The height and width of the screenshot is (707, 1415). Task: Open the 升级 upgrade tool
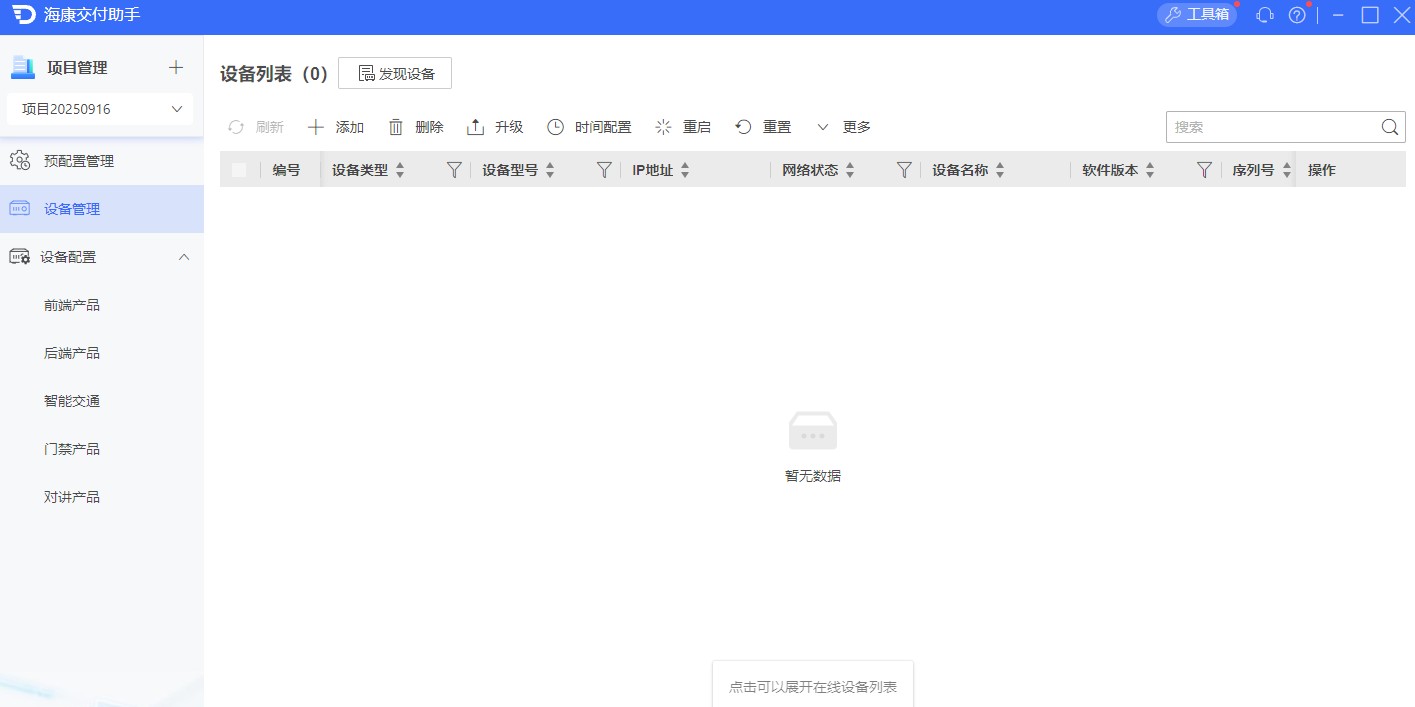474,126
